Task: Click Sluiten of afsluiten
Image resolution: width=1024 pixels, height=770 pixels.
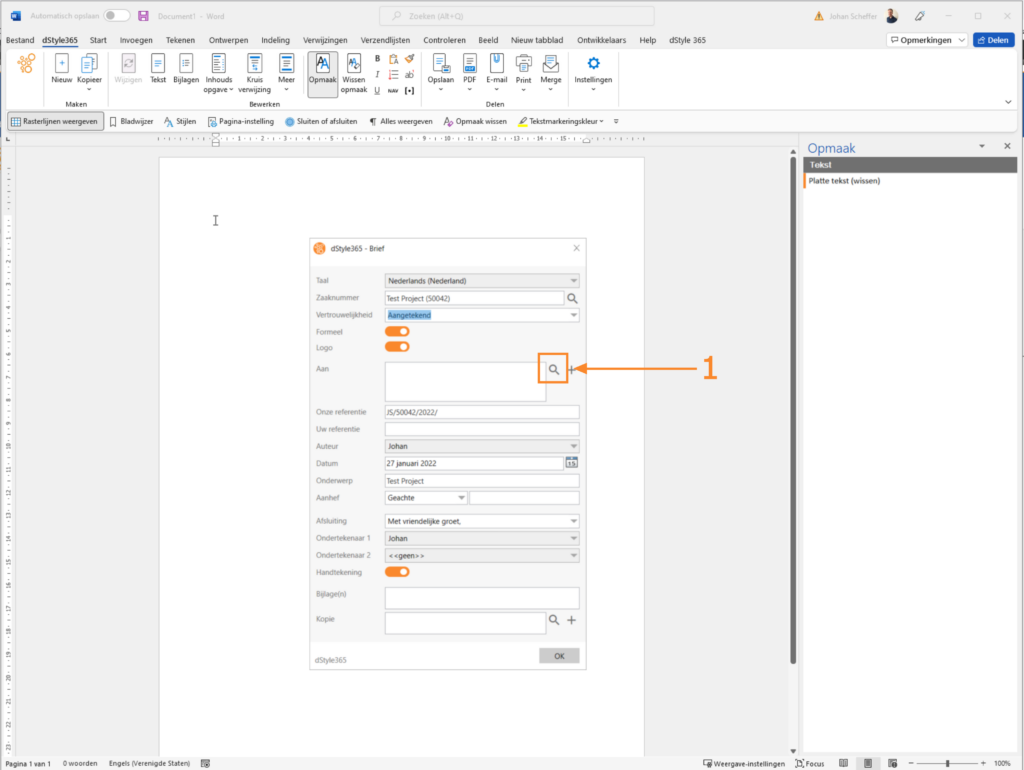Action: [321, 121]
